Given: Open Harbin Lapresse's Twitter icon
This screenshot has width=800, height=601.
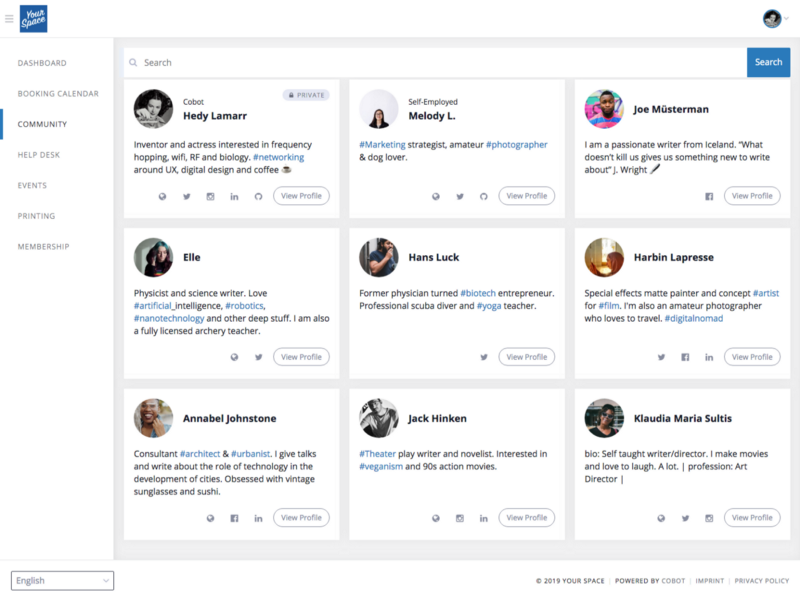Looking at the screenshot, I should coord(661,357).
